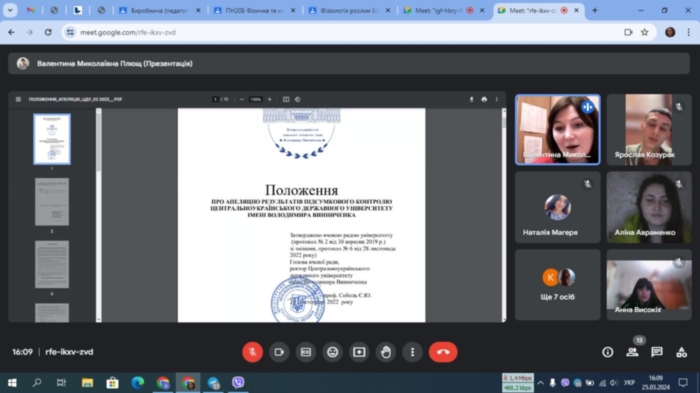Open Telegram from taskbar
This screenshot has height=393, width=700.
tap(213, 383)
